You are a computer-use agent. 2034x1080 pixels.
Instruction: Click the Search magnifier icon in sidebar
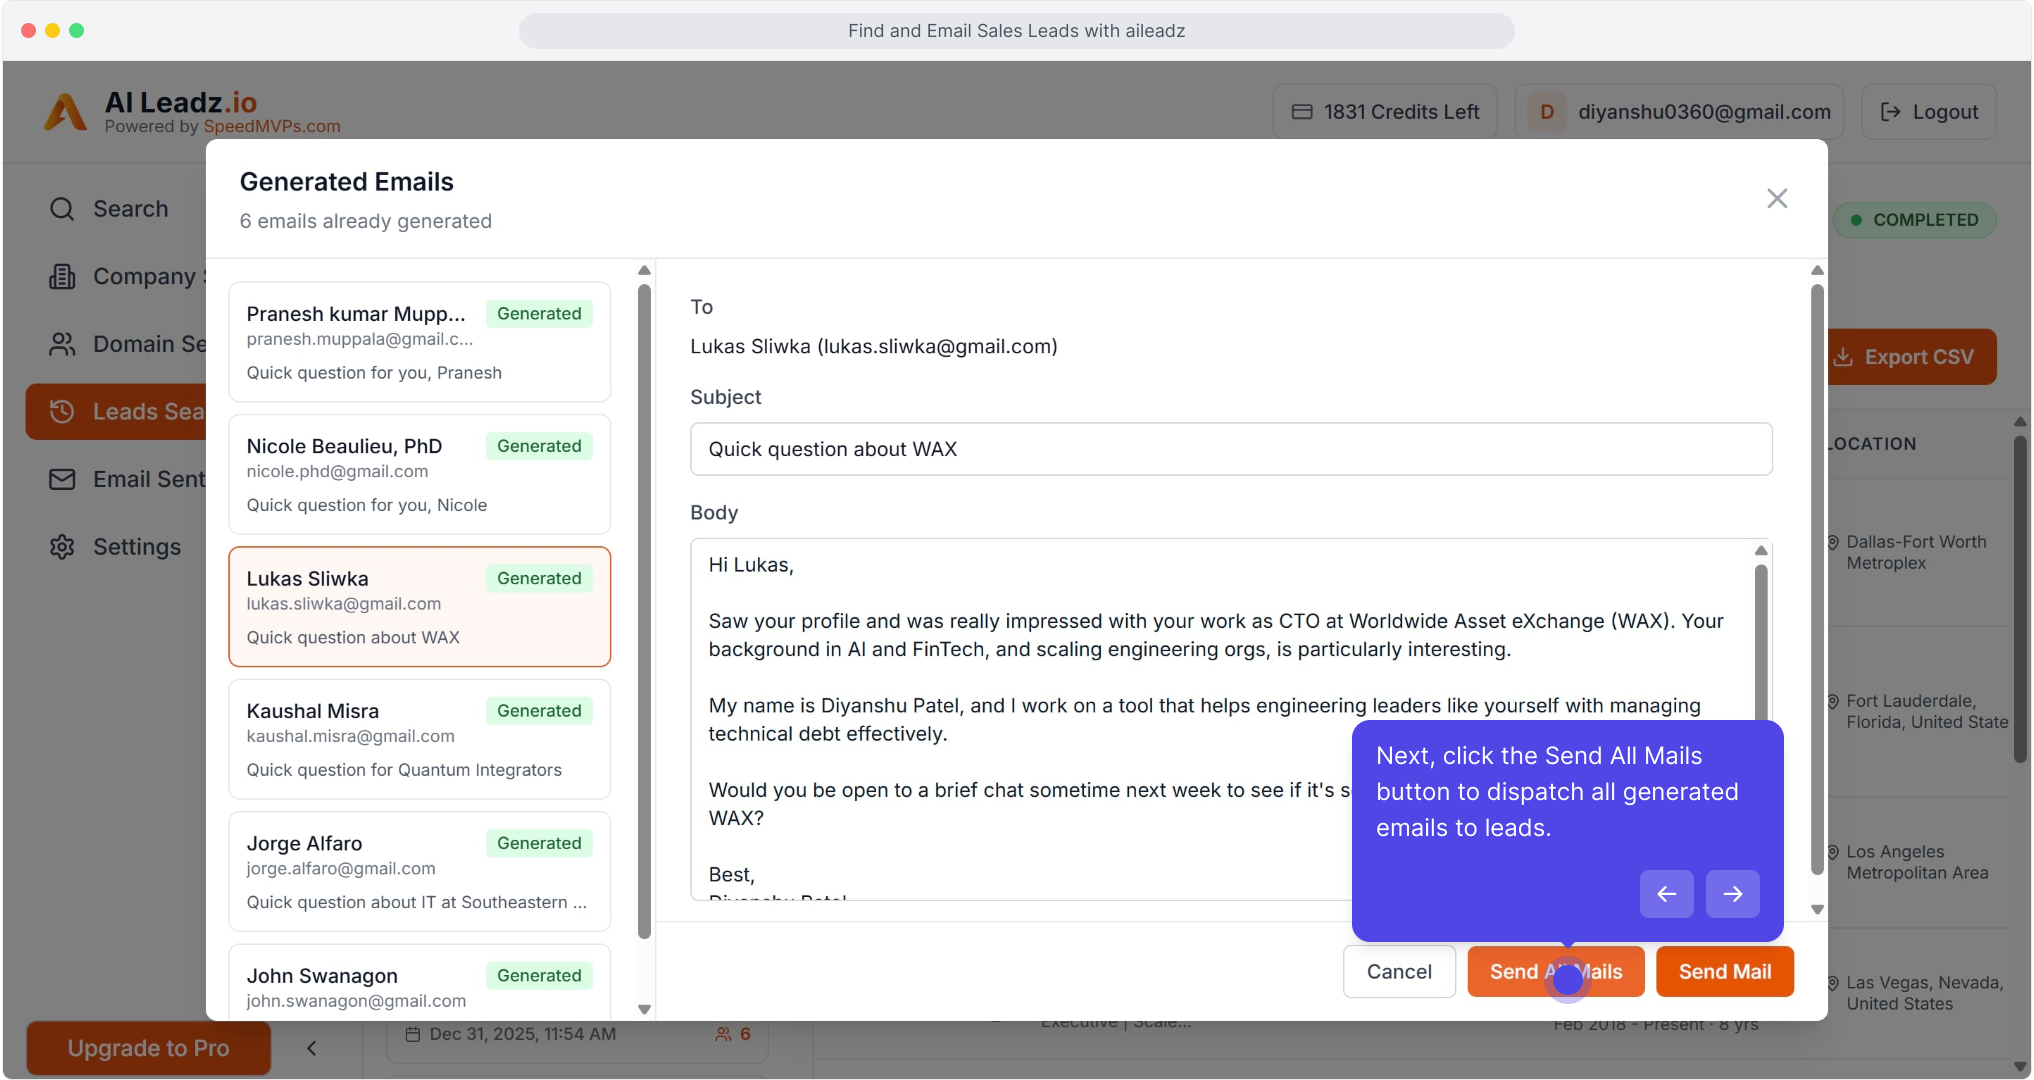point(62,209)
